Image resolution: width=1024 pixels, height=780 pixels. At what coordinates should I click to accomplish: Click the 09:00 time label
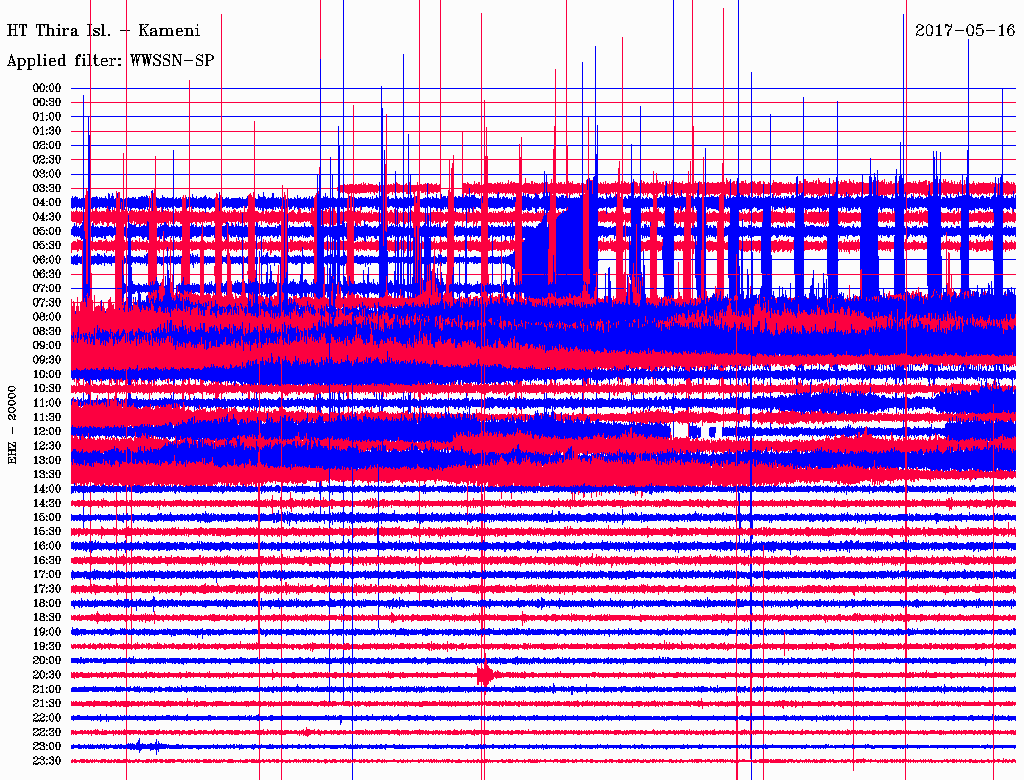[x=47, y=346]
